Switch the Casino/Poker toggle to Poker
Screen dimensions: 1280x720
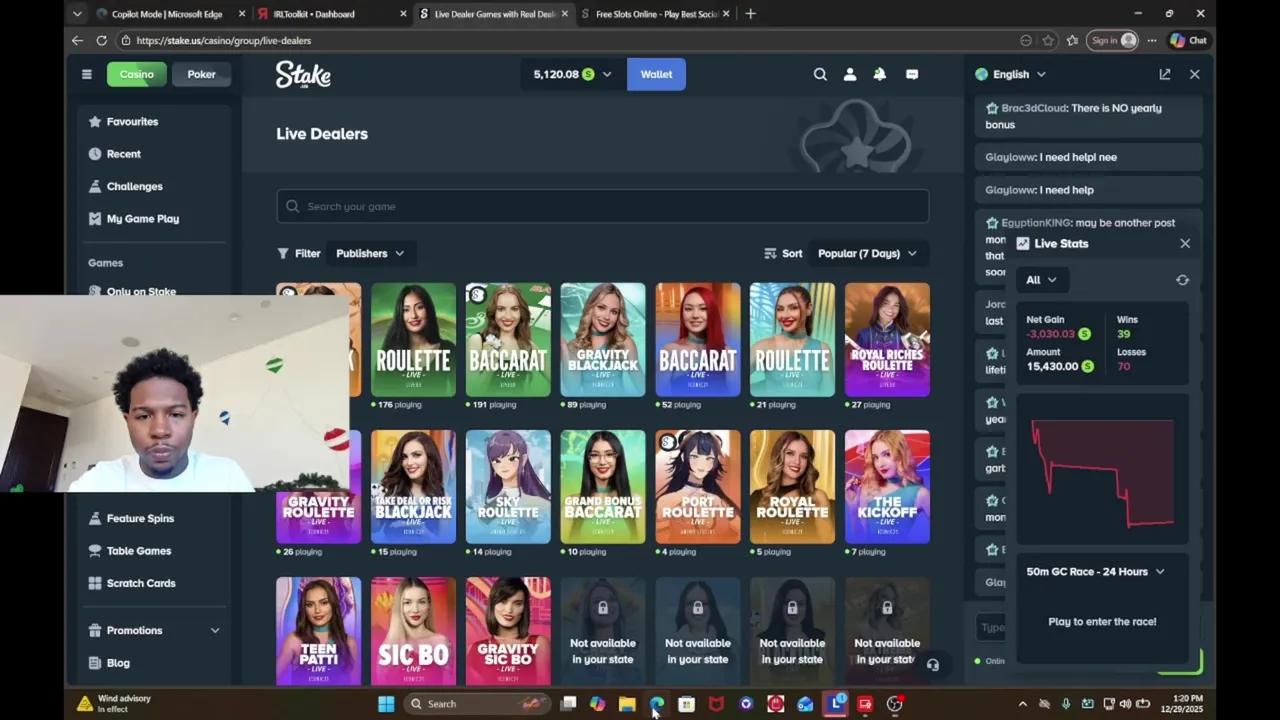point(201,74)
